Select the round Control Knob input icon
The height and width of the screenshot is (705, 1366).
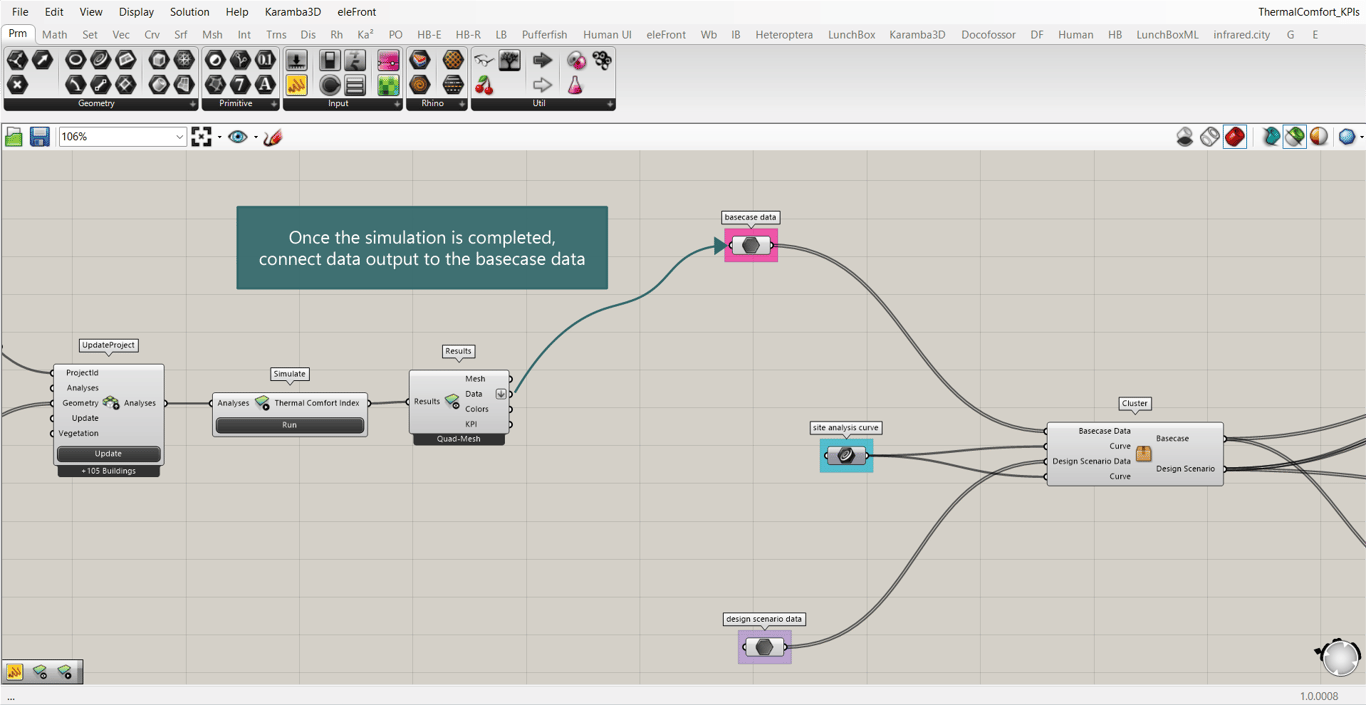click(330, 85)
